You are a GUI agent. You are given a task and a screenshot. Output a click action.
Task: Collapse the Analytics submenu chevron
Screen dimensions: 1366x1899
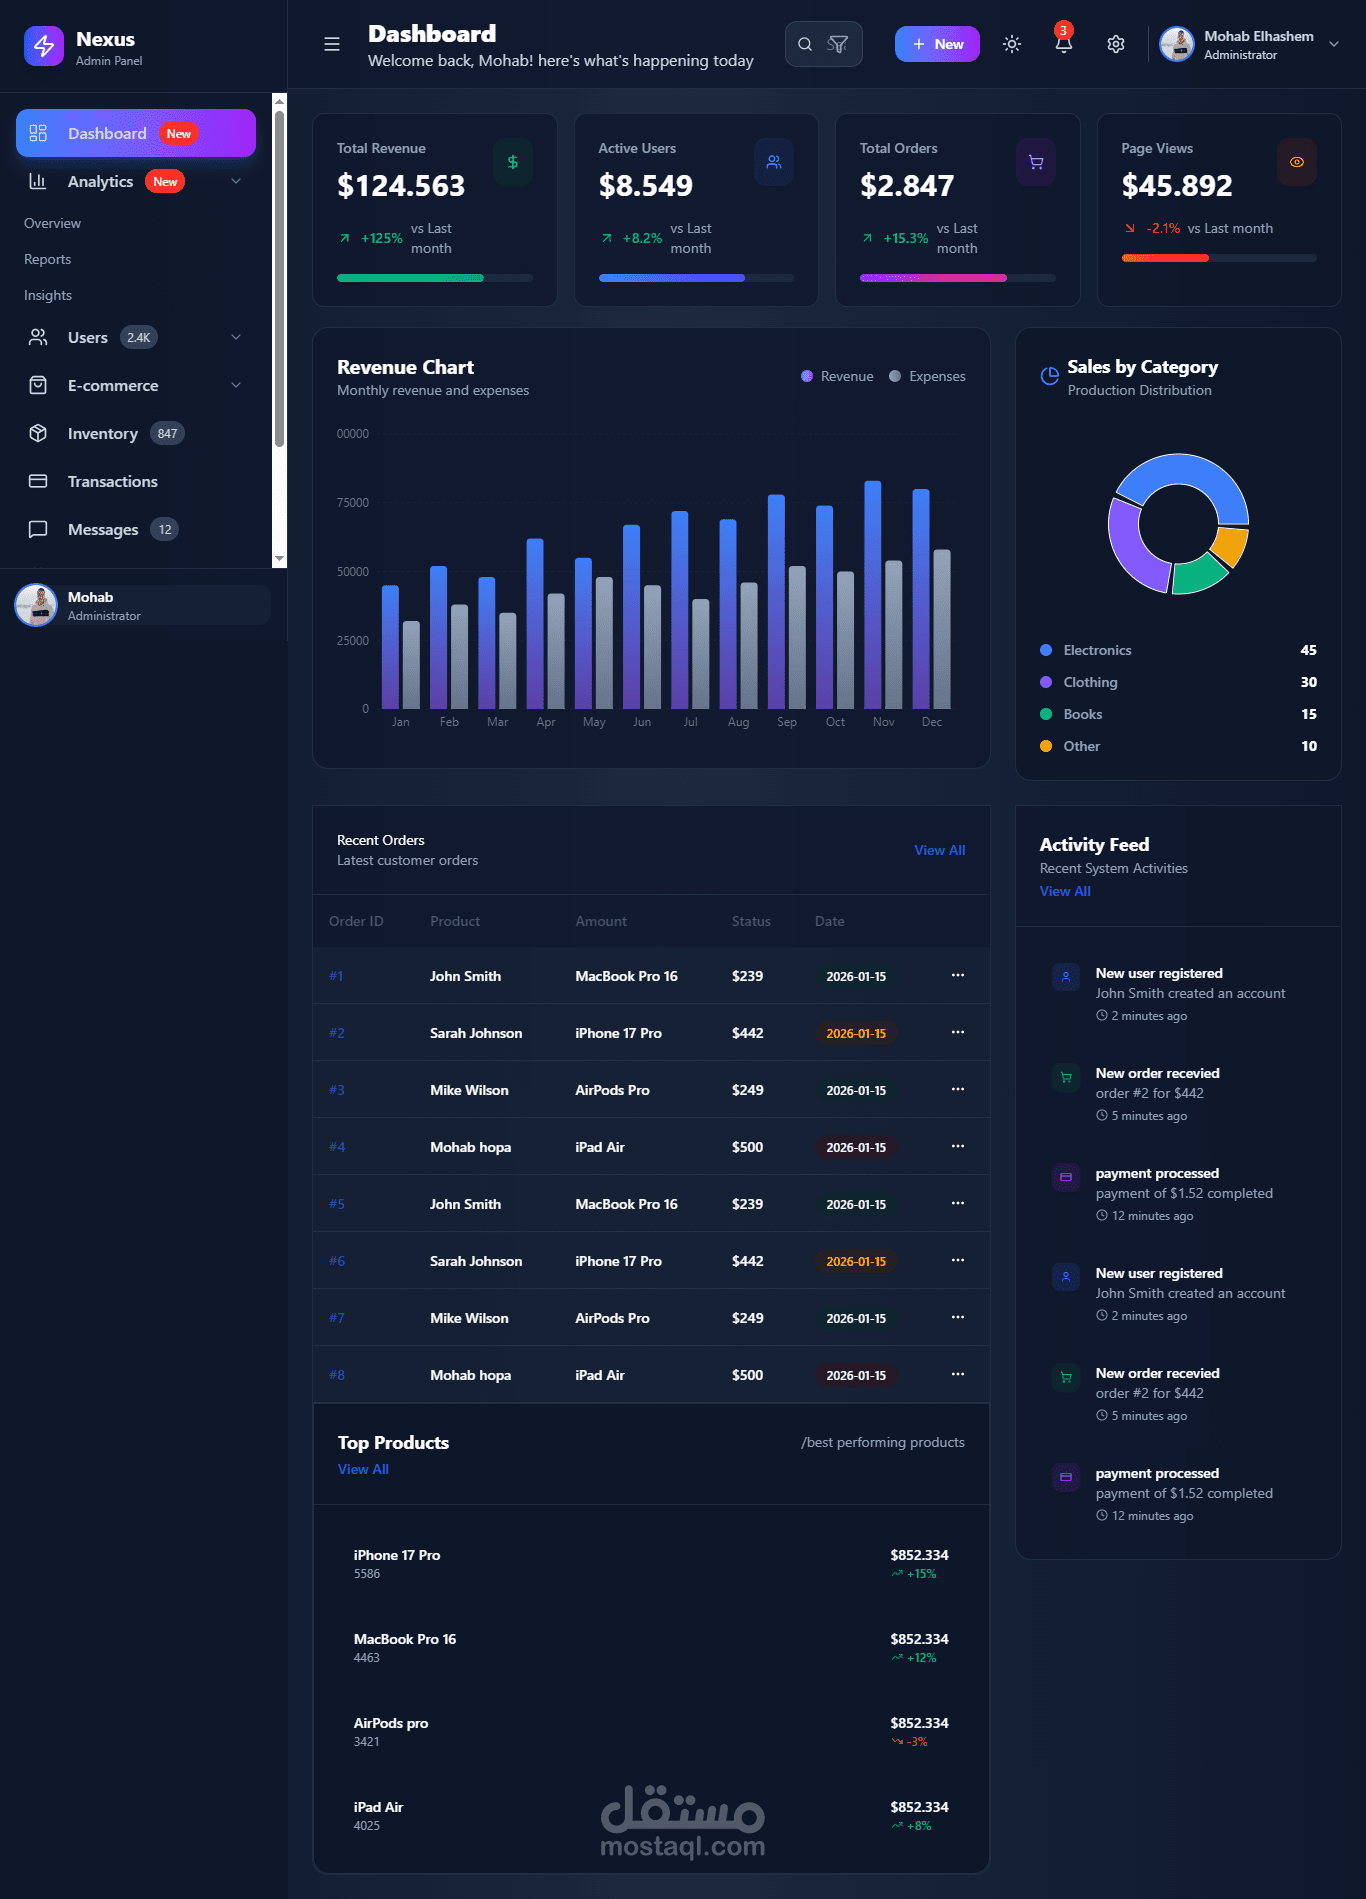point(236,181)
